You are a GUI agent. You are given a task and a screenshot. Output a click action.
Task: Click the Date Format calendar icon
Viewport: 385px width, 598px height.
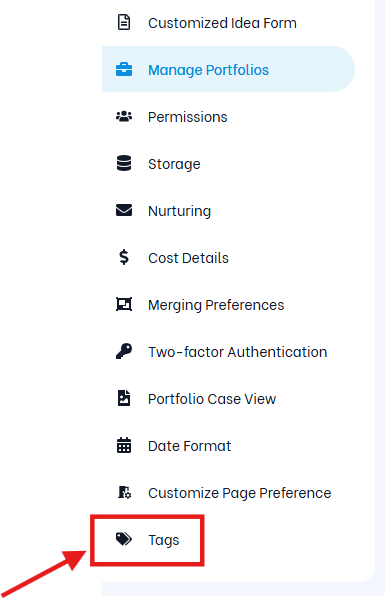124,445
